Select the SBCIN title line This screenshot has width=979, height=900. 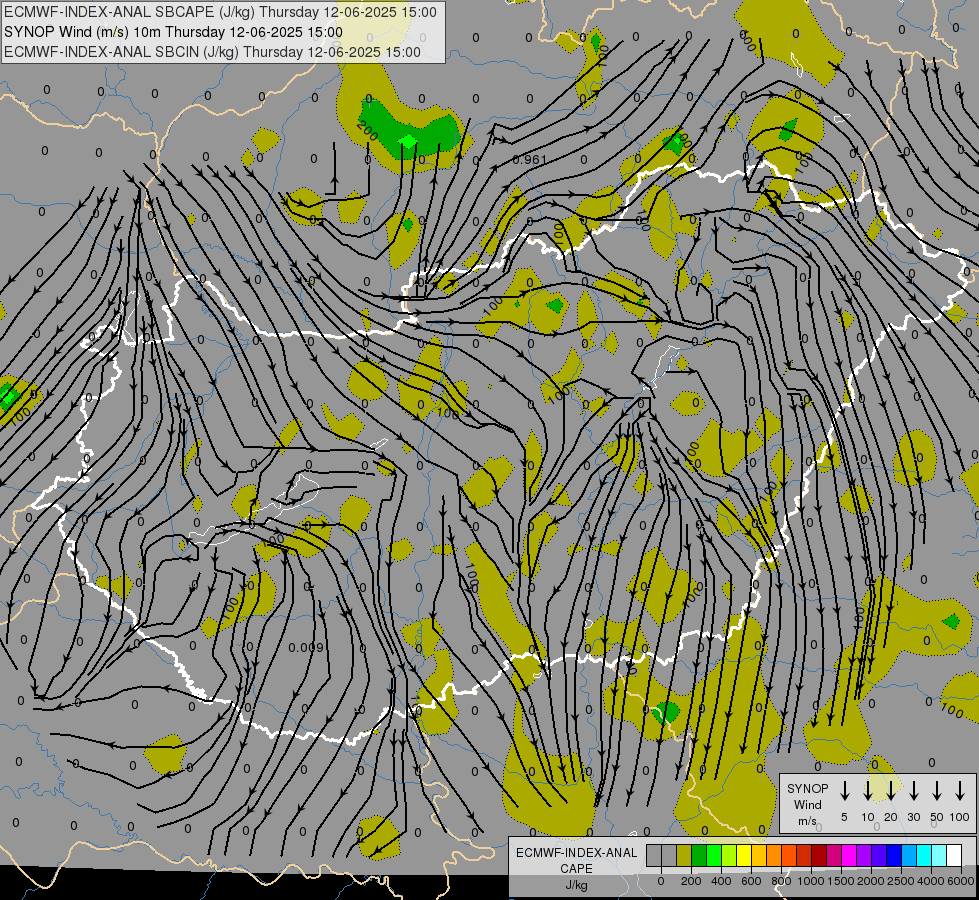(212, 52)
